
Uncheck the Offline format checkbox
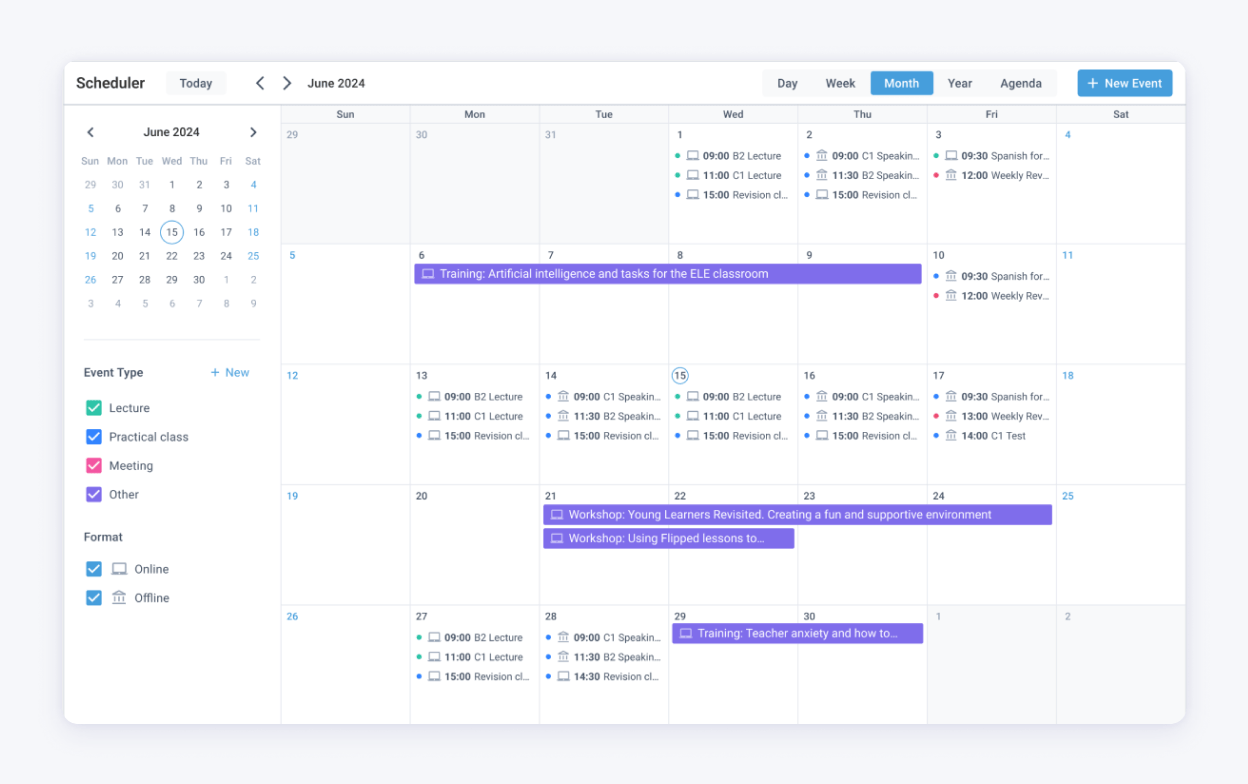[x=91, y=597]
